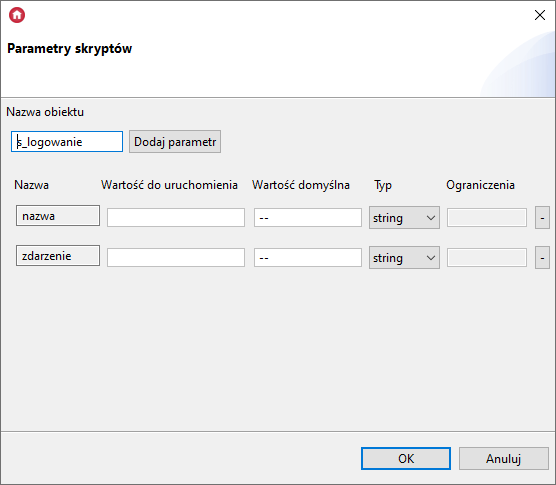Click Wartość domyślna field in nazwa row
The image size is (556, 485).
[x=308, y=217]
